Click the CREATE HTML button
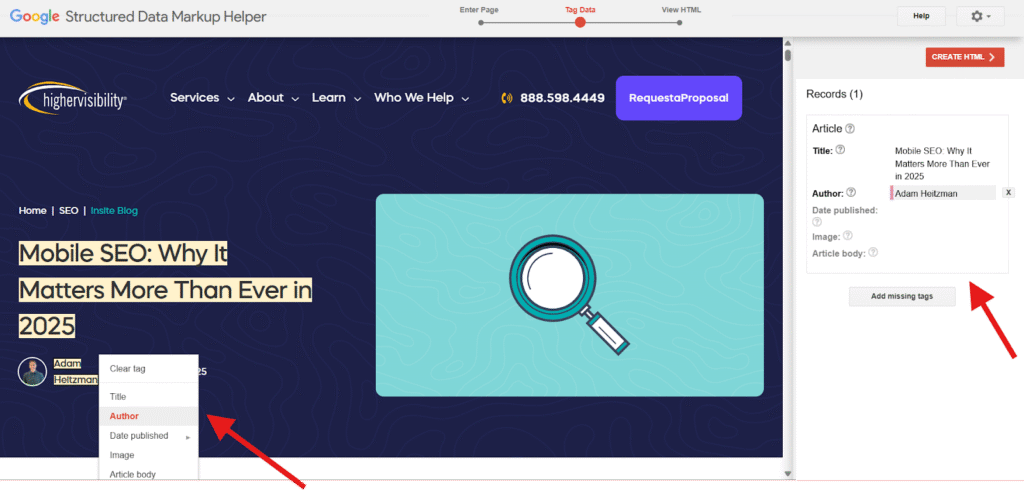 [965, 57]
